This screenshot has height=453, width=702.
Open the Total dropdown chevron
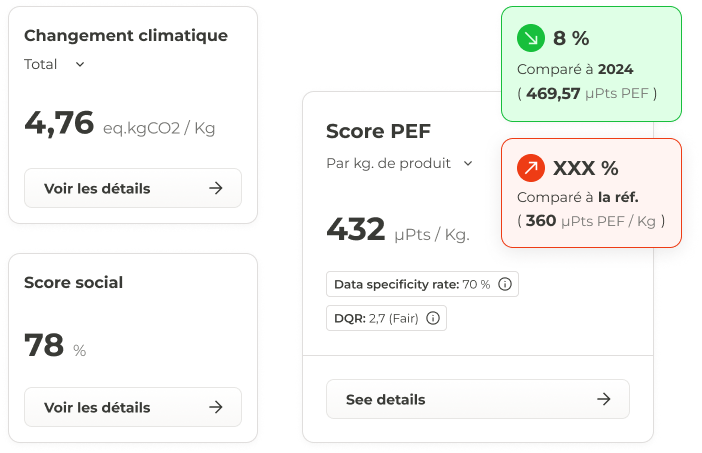pos(80,64)
